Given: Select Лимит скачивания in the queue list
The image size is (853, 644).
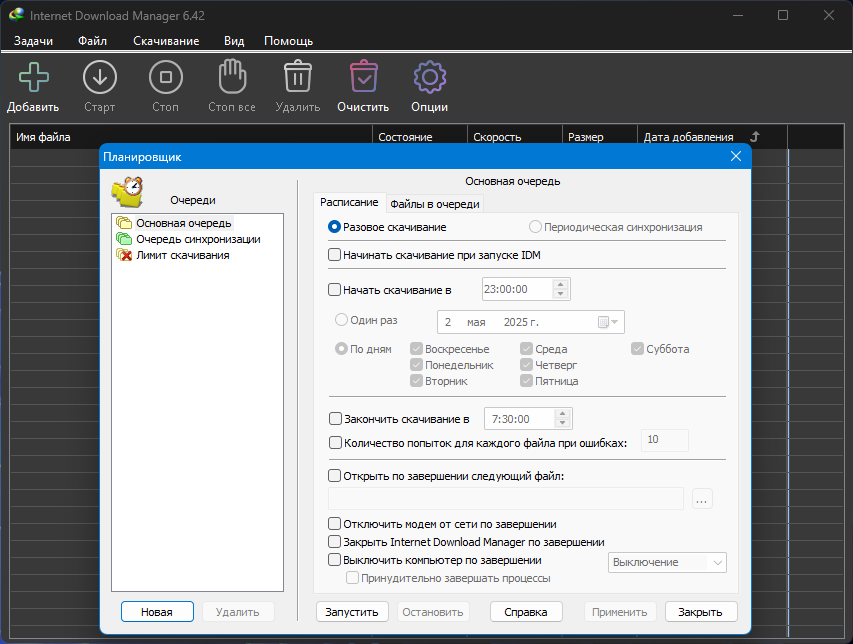Looking at the screenshot, I should point(183,255).
